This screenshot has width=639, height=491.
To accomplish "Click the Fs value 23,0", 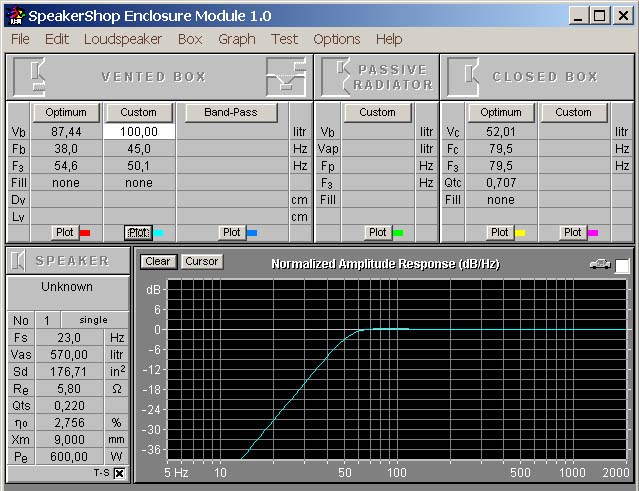I will pos(69,338).
